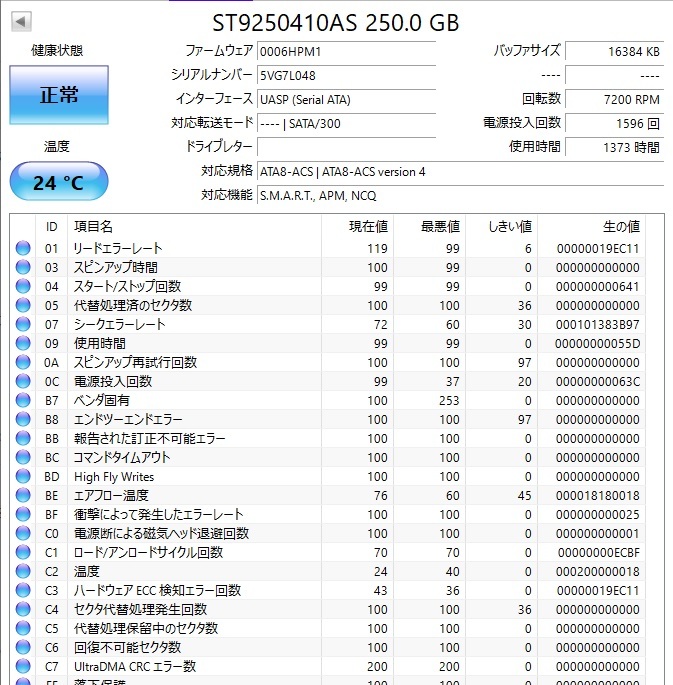Click worst value 253 of ベンダ固有
This screenshot has height=685, width=673.
(449, 401)
